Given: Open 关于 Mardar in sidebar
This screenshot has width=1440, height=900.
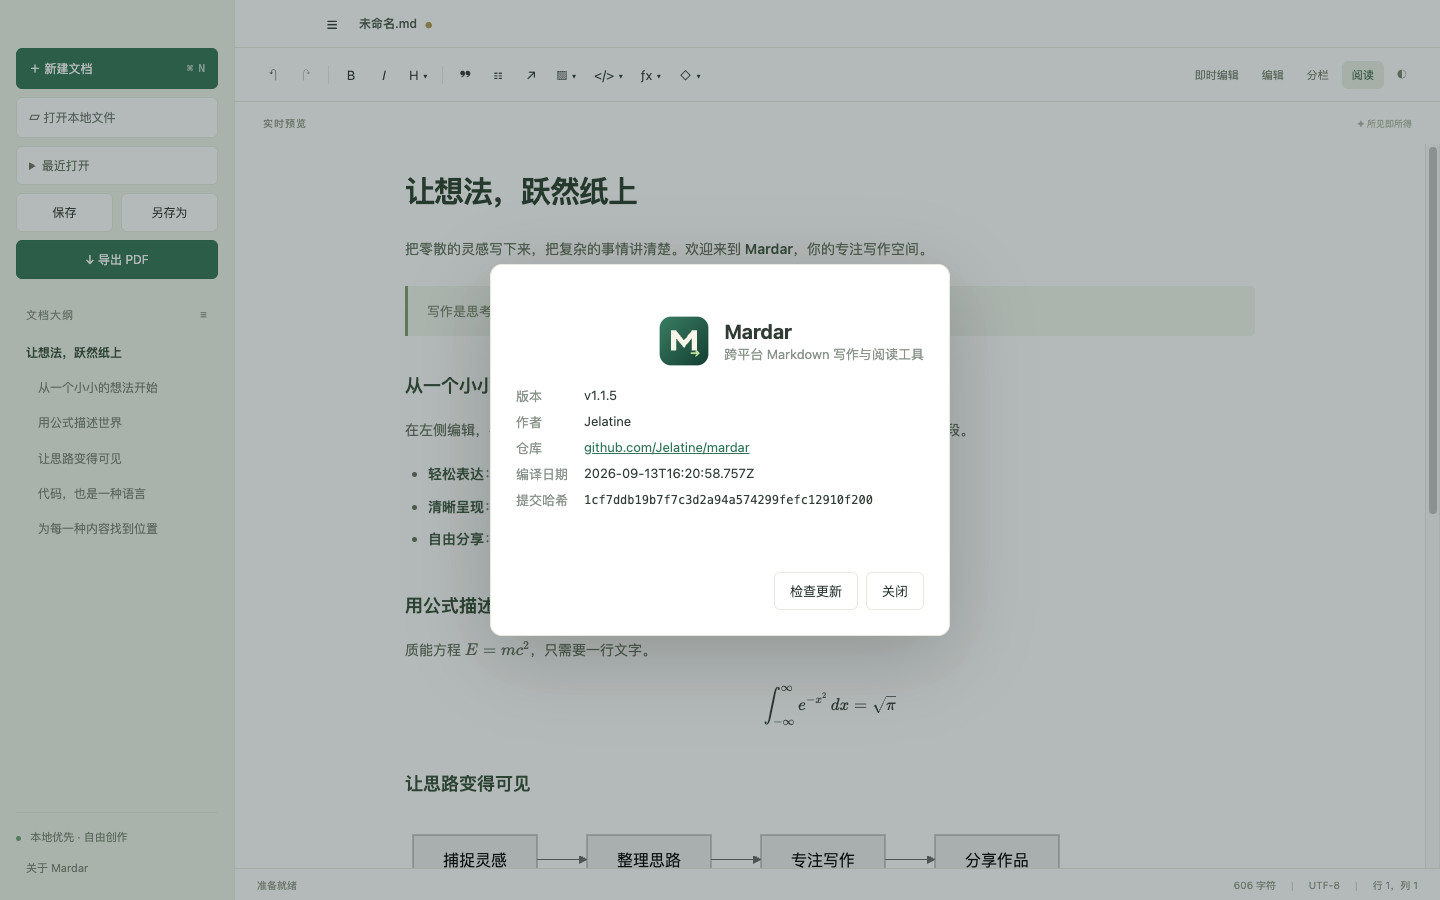Looking at the screenshot, I should pyautogui.click(x=57, y=868).
